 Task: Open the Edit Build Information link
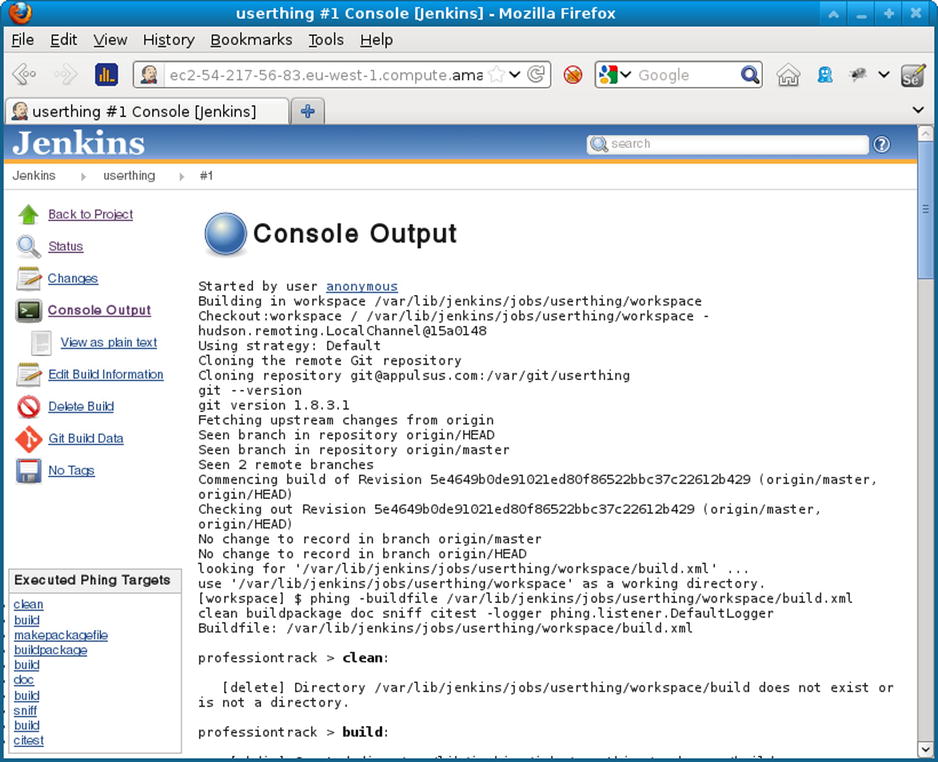105,374
